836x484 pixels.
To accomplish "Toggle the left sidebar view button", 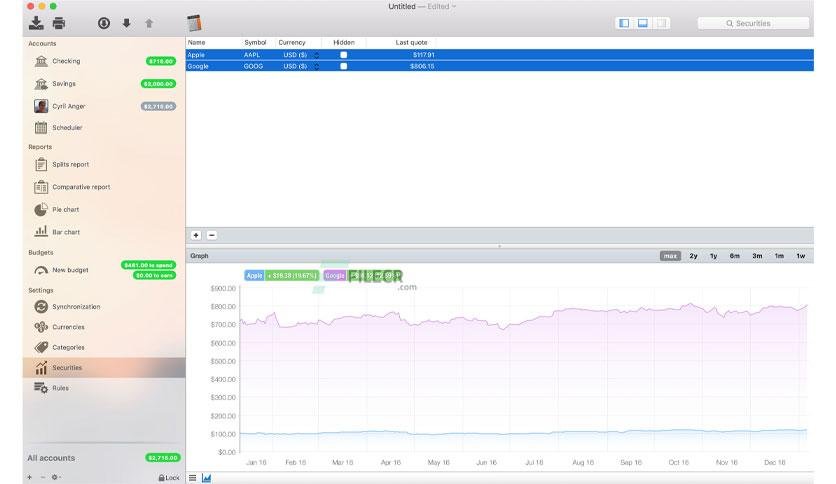I will 624,23.
